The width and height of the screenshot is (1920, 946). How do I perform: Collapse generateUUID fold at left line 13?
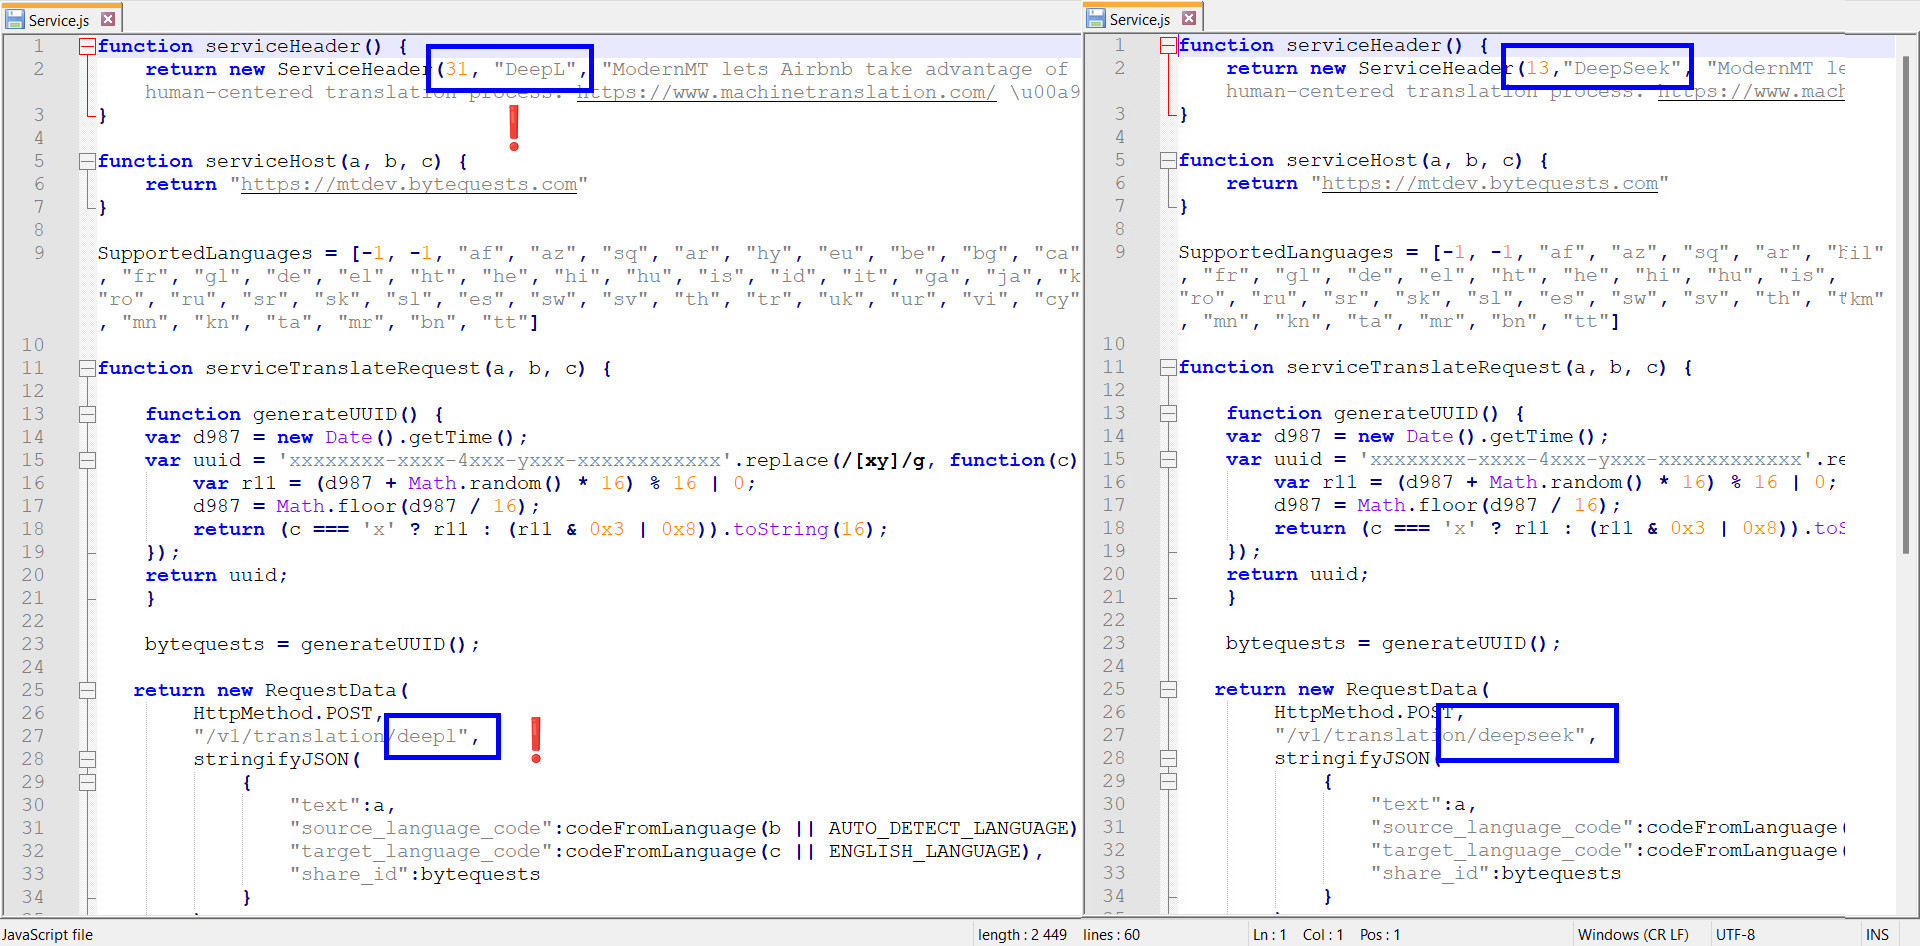pyautogui.click(x=88, y=414)
